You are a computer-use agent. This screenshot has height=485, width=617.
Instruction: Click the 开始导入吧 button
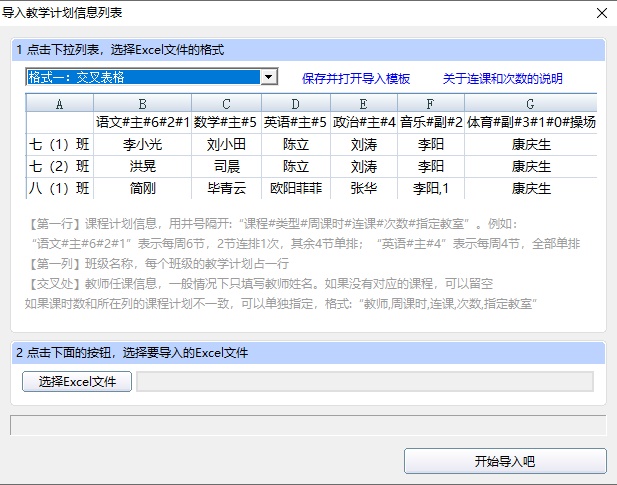(505, 461)
